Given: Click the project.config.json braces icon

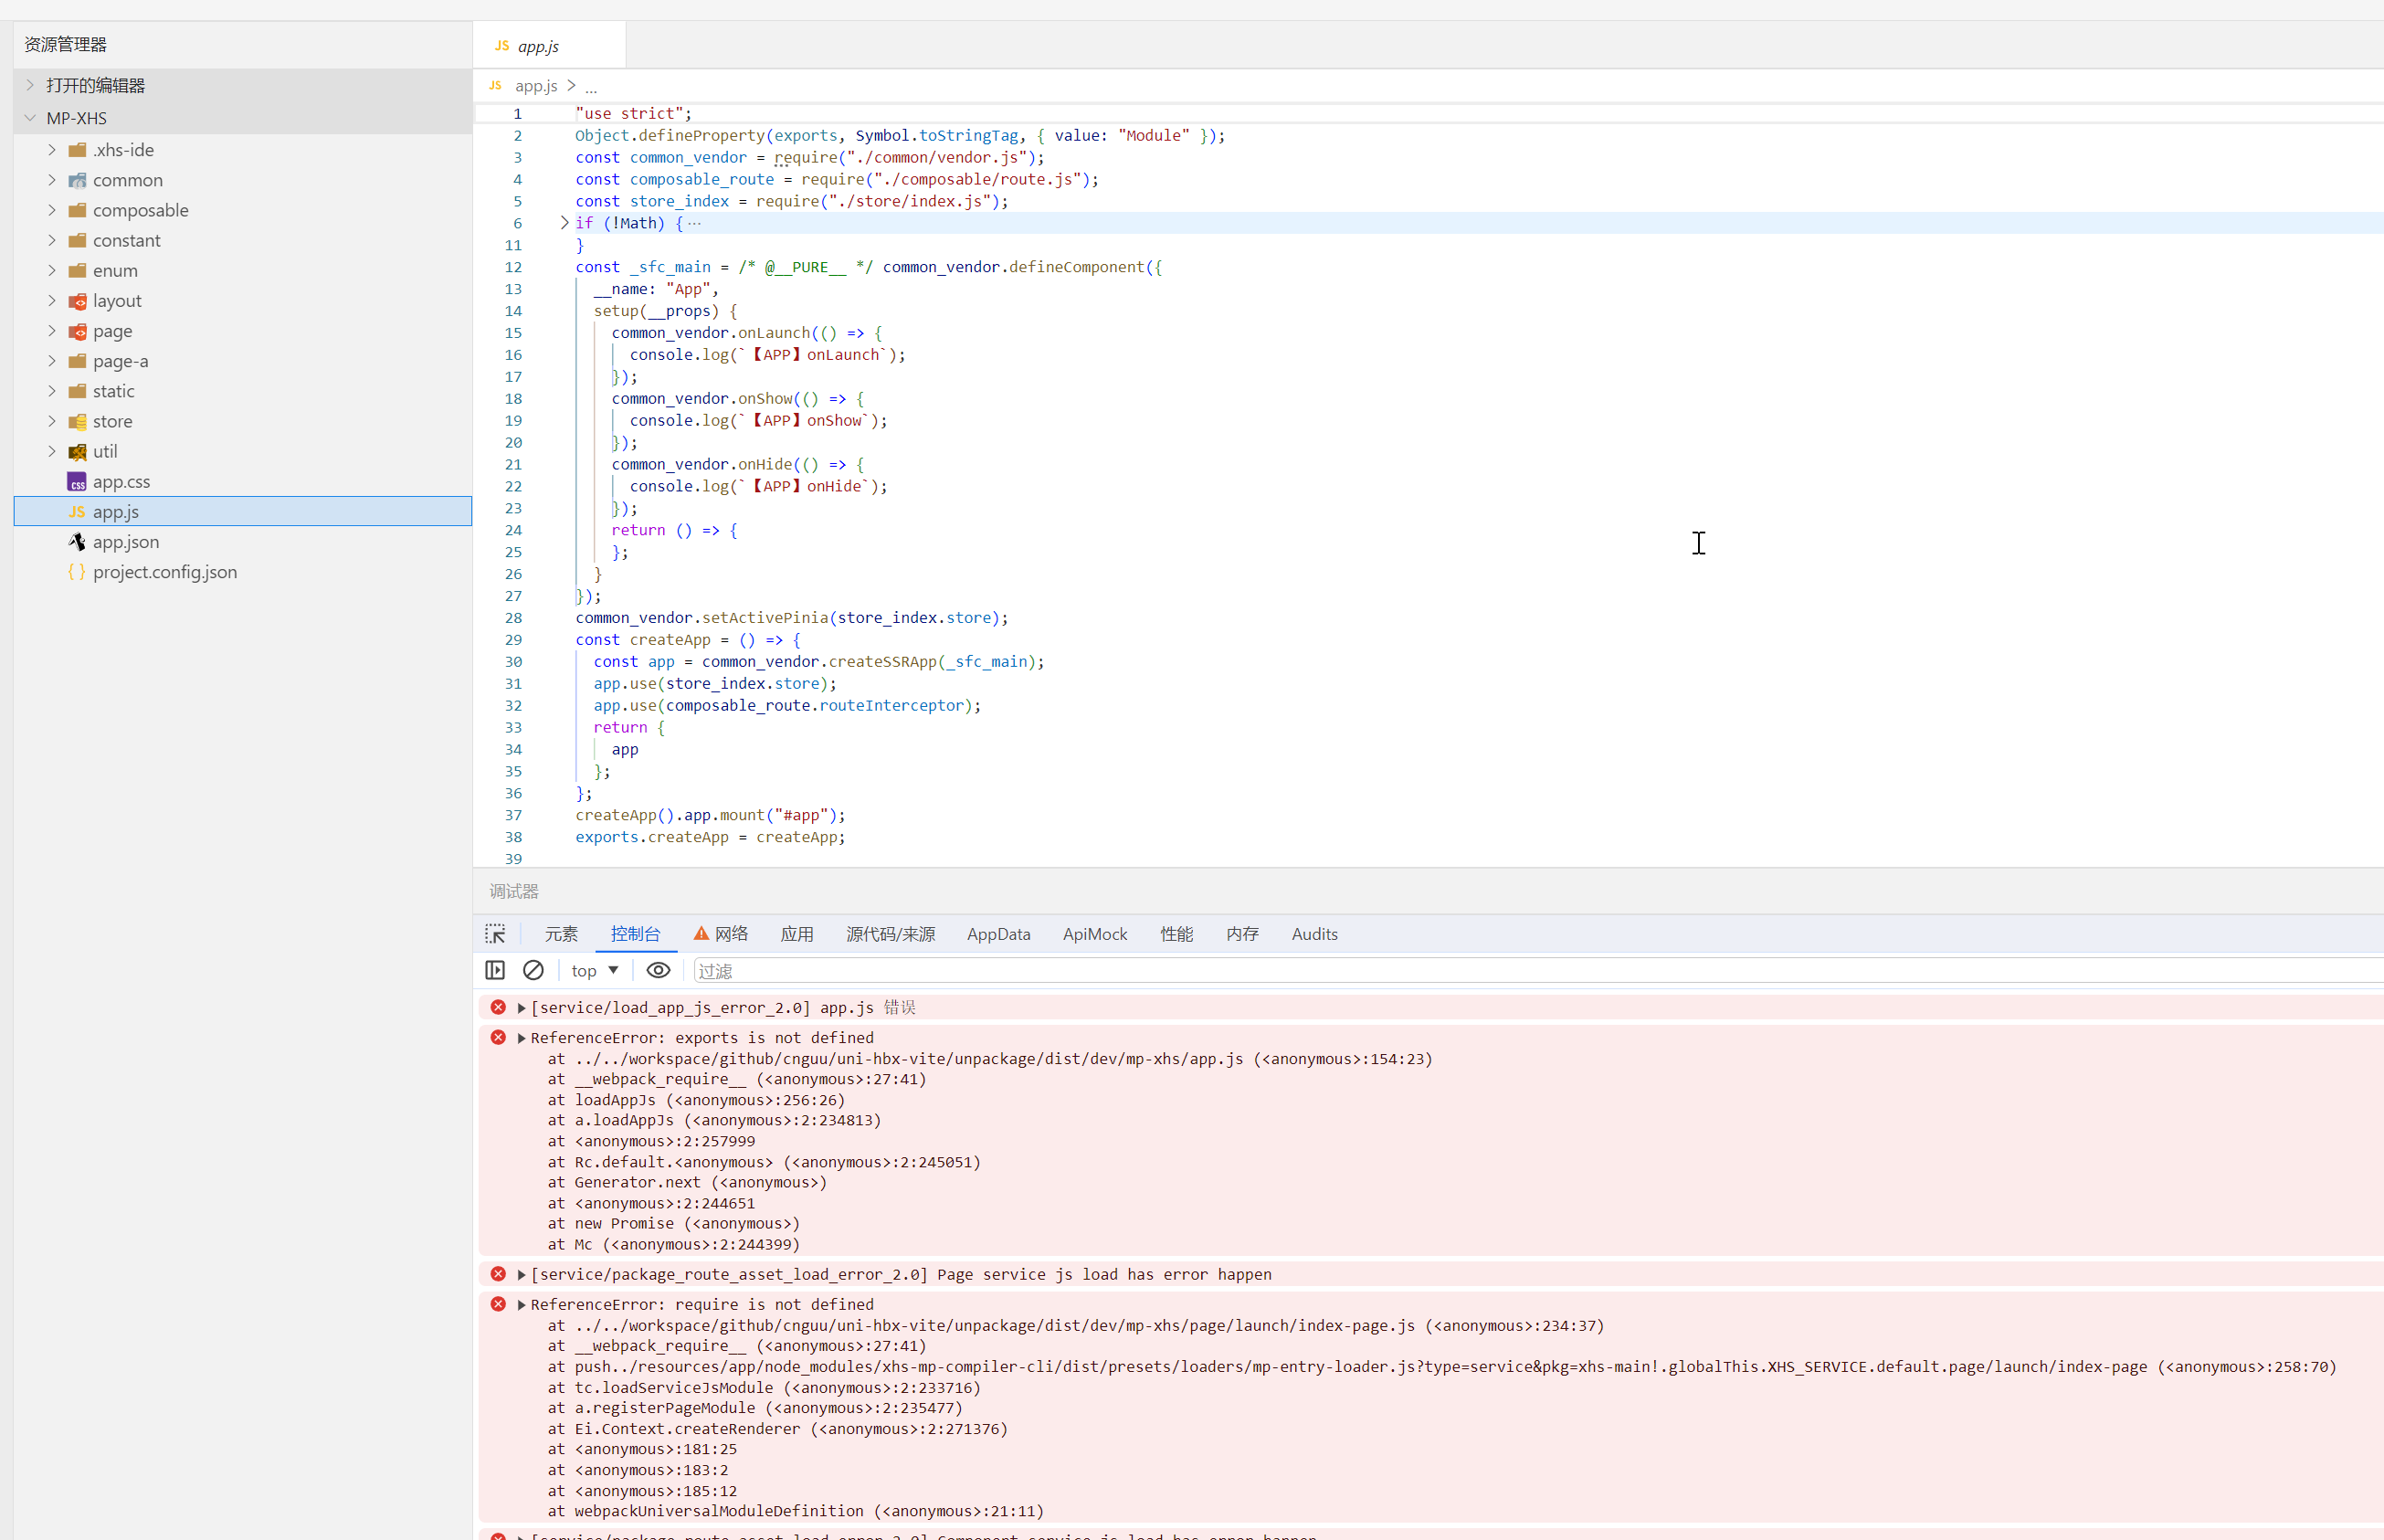Looking at the screenshot, I should (x=77, y=572).
